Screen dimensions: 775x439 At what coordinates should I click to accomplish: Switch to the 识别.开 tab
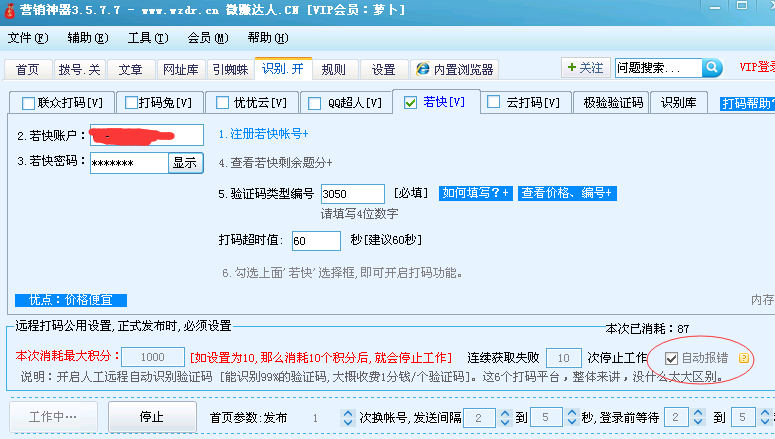point(283,68)
